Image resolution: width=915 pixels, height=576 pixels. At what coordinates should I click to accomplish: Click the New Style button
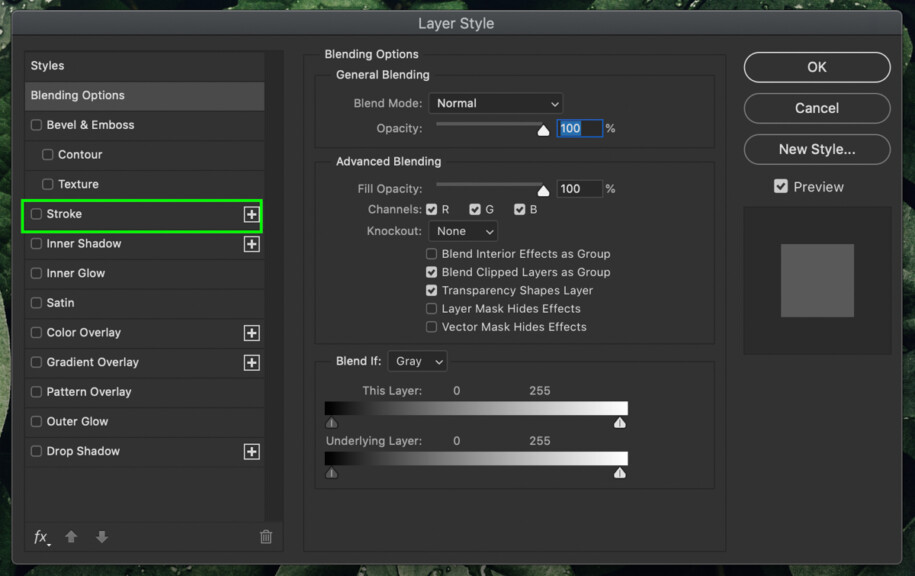816,149
